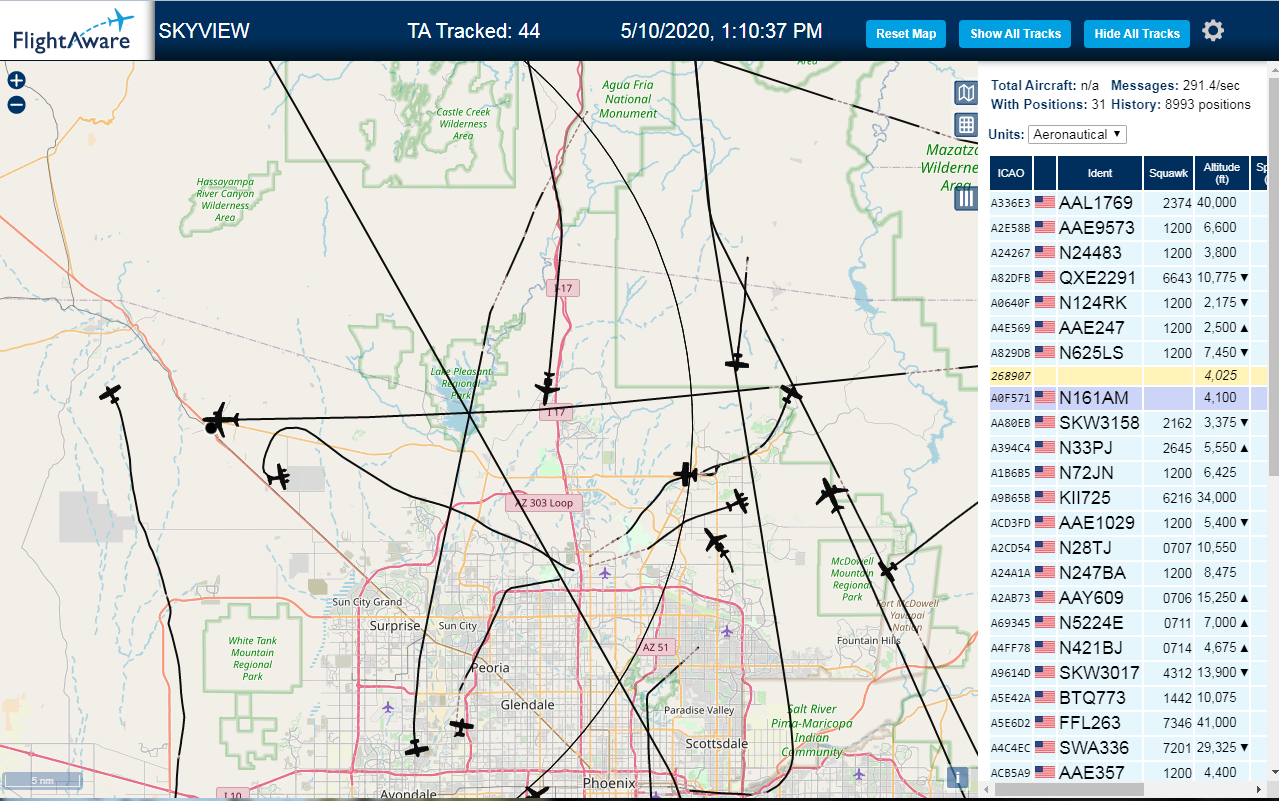This screenshot has width=1279, height=801.
Task: Select the QXE2291 aircraft row
Action: [x=1128, y=277]
